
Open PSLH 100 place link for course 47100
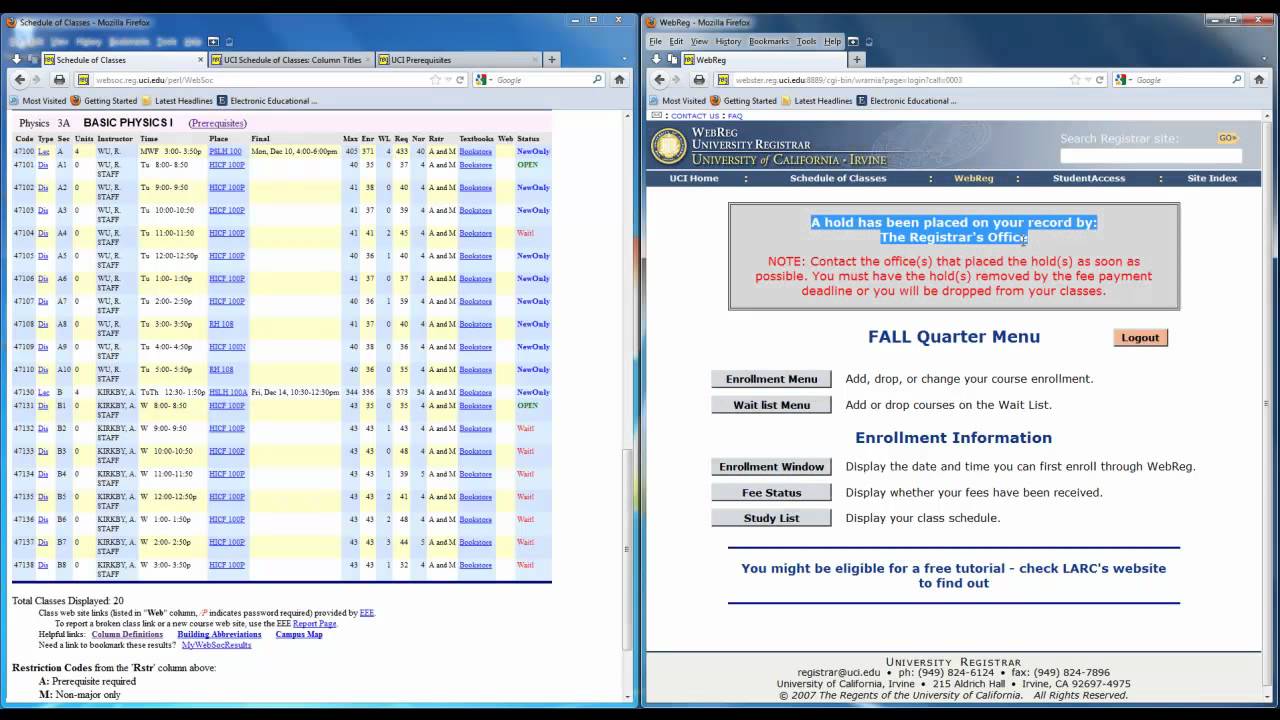[225, 151]
